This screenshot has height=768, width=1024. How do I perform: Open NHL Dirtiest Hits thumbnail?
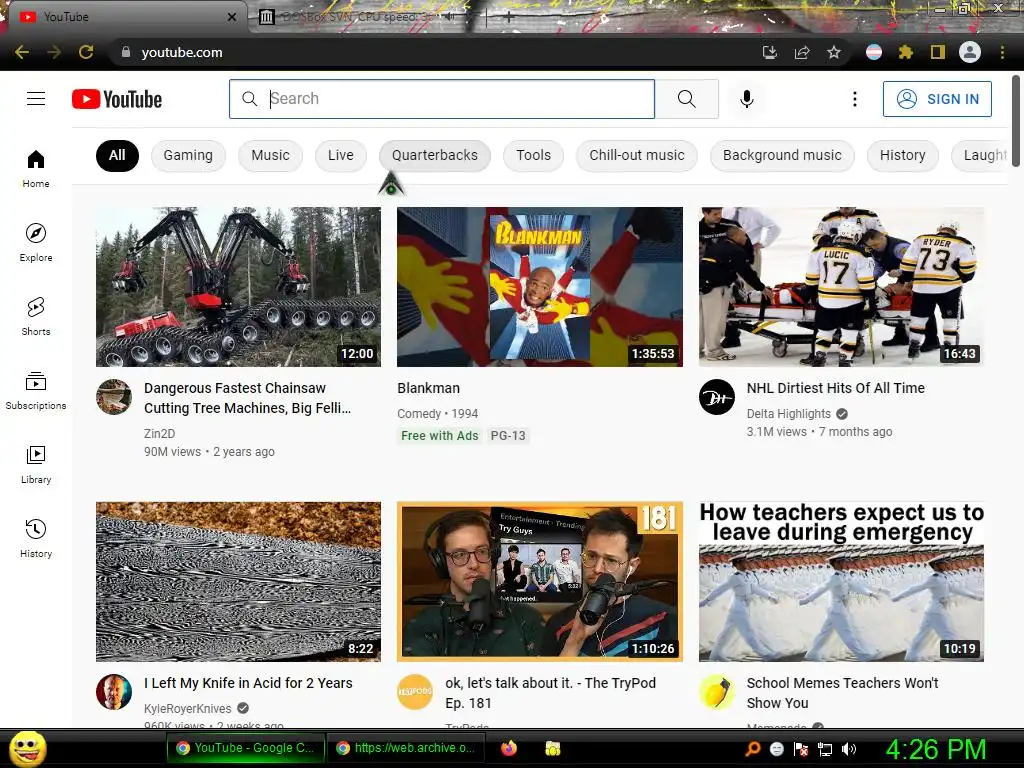click(841, 287)
